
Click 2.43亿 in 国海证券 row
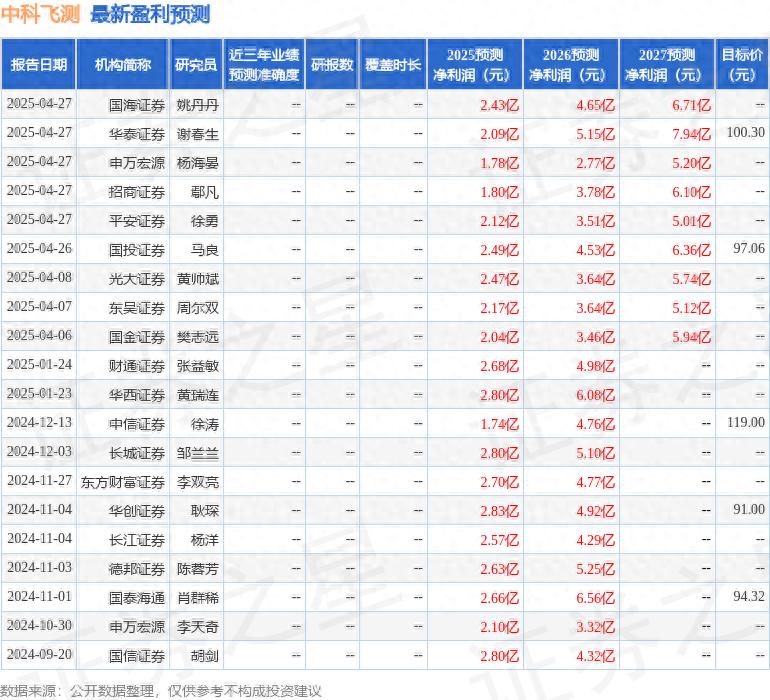(499, 105)
